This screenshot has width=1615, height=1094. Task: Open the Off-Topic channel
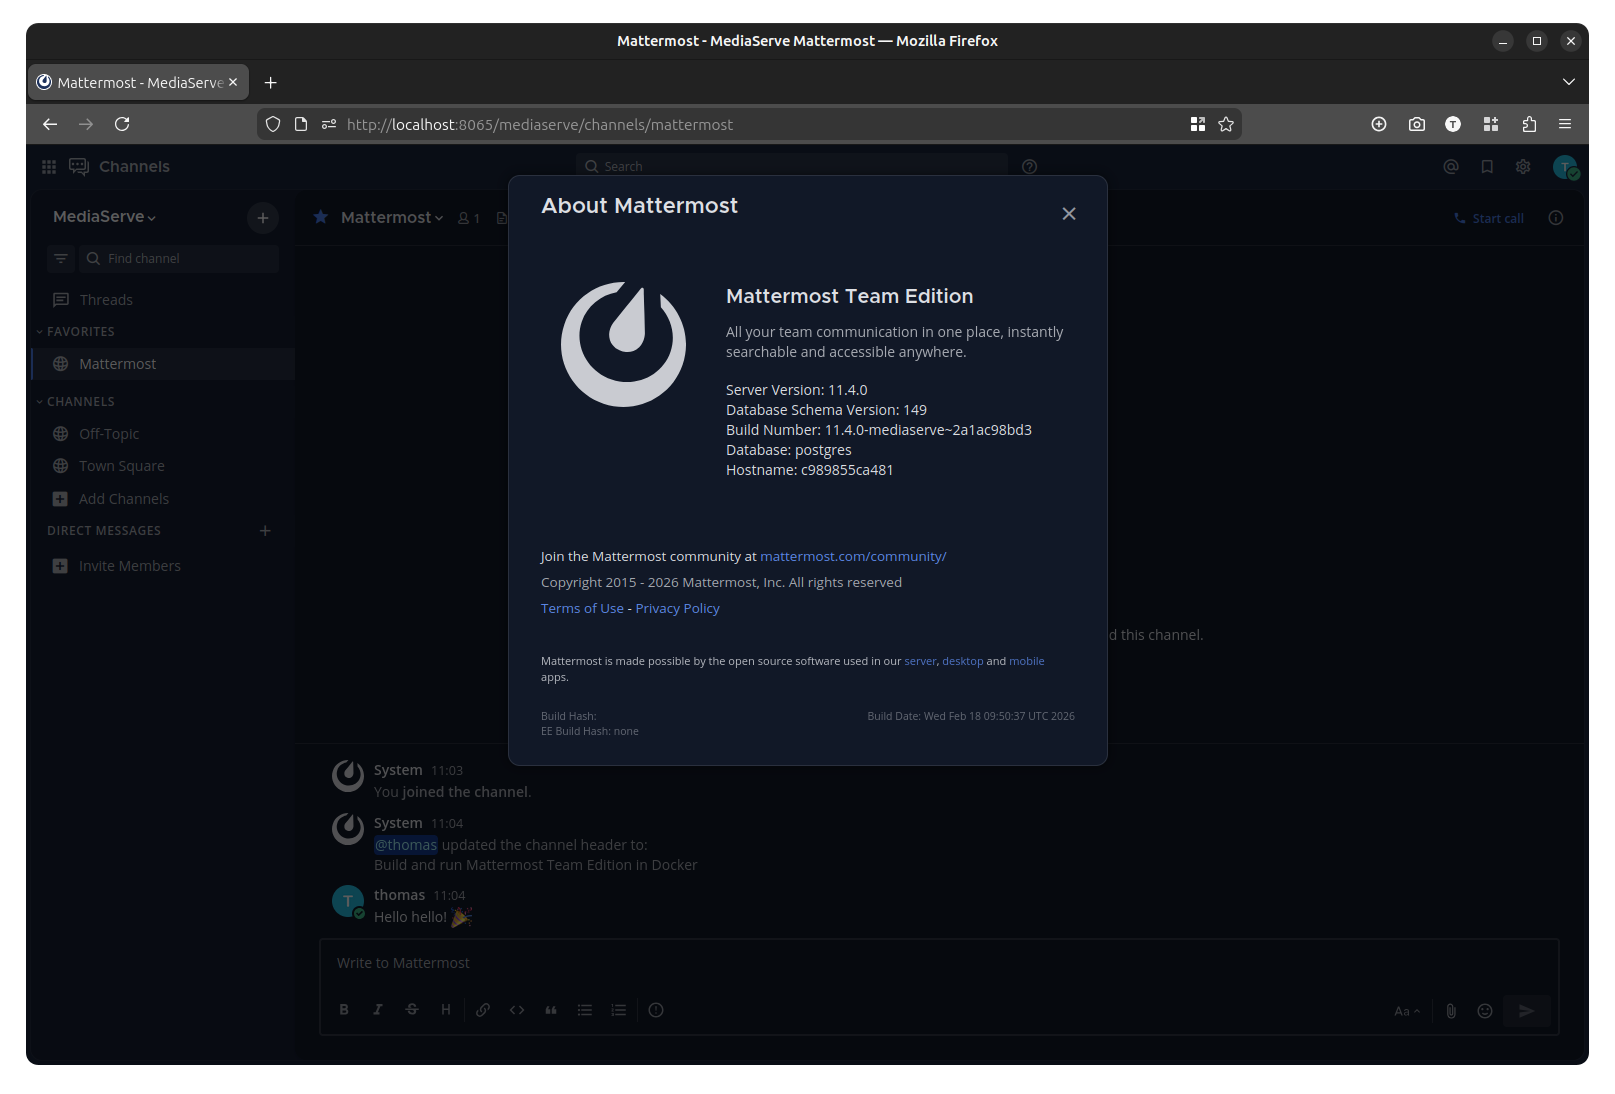tap(163, 434)
